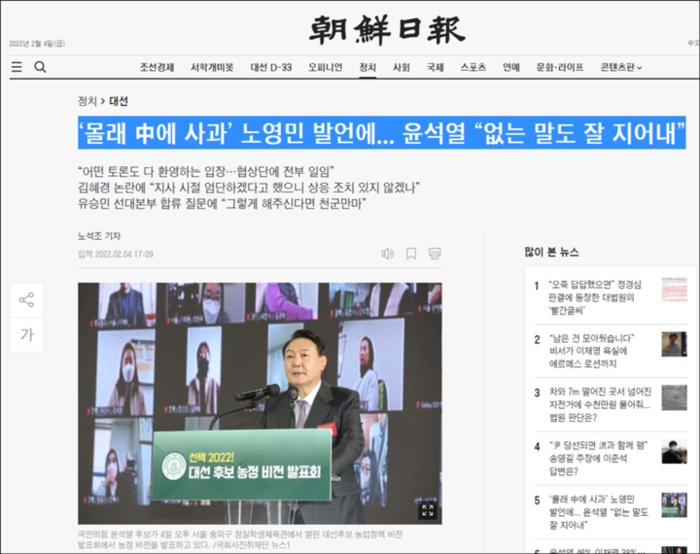Open the hamburger menu icon
Screen dimensions: 700x554
tap(16, 67)
